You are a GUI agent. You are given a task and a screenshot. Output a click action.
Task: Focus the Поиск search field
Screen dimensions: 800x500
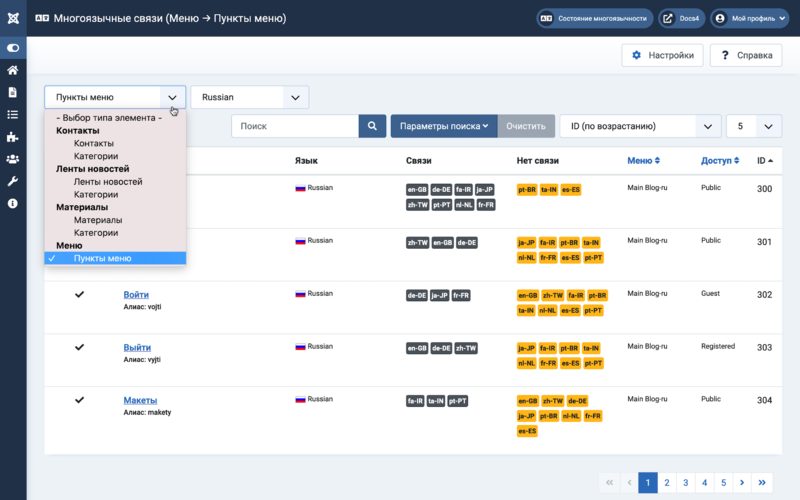pyautogui.click(x=295, y=126)
